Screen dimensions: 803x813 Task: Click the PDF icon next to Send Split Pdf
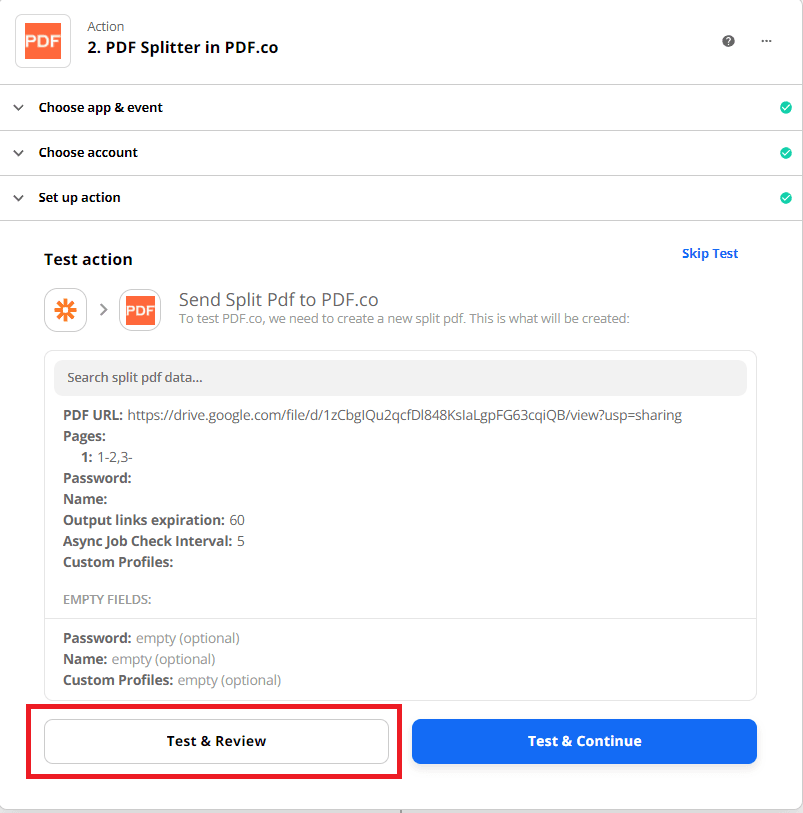140,310
